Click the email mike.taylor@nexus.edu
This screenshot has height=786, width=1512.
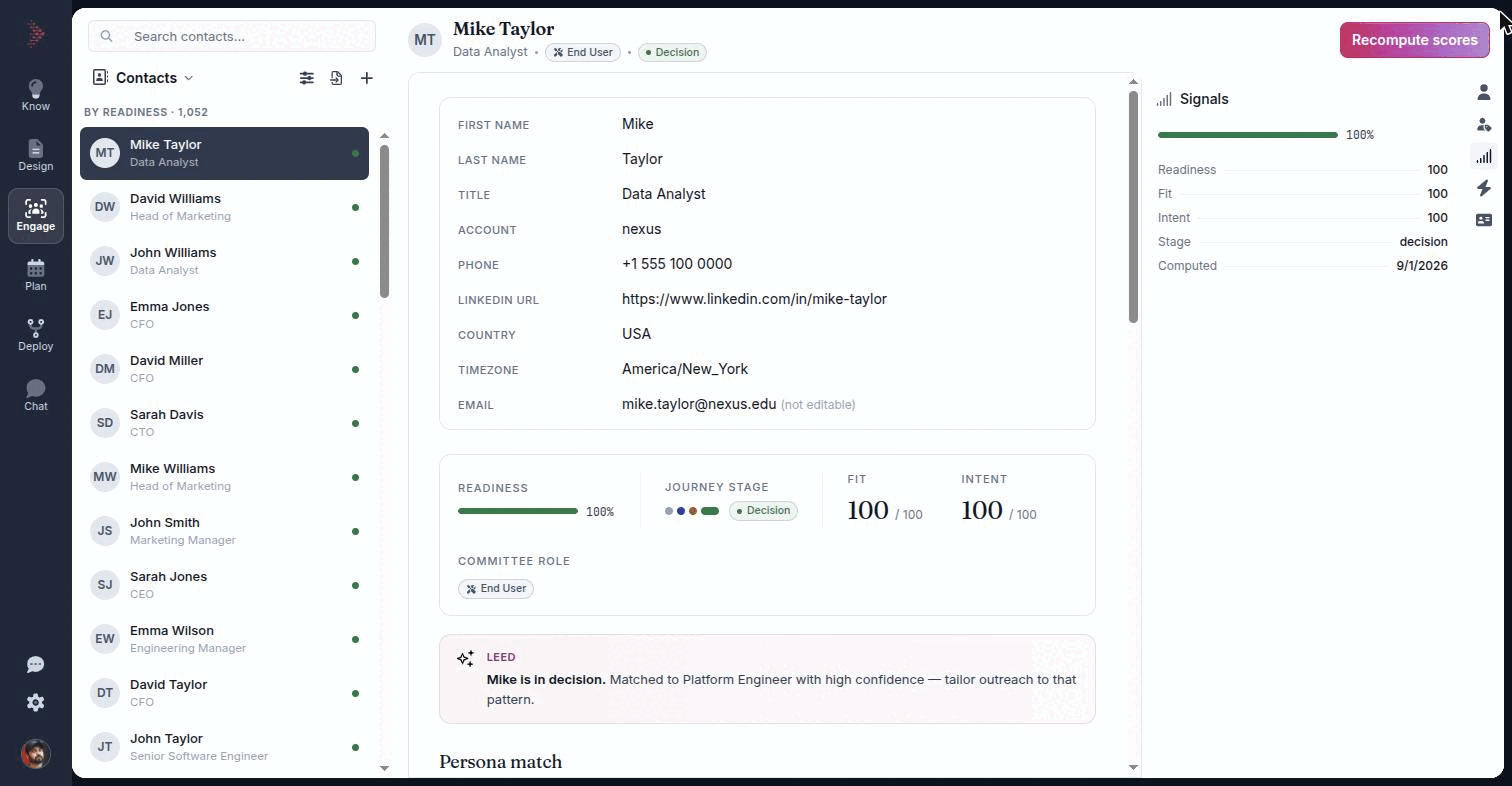(699, 404)
